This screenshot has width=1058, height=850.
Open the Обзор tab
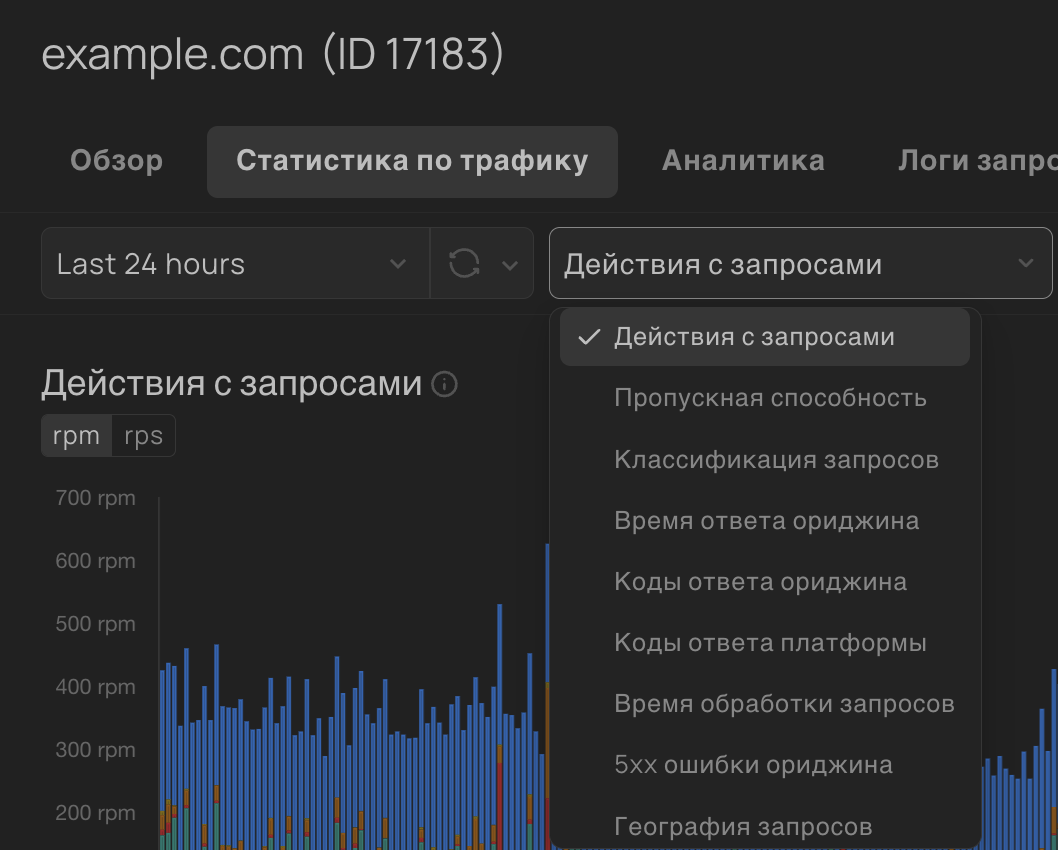tap(116, 161)
